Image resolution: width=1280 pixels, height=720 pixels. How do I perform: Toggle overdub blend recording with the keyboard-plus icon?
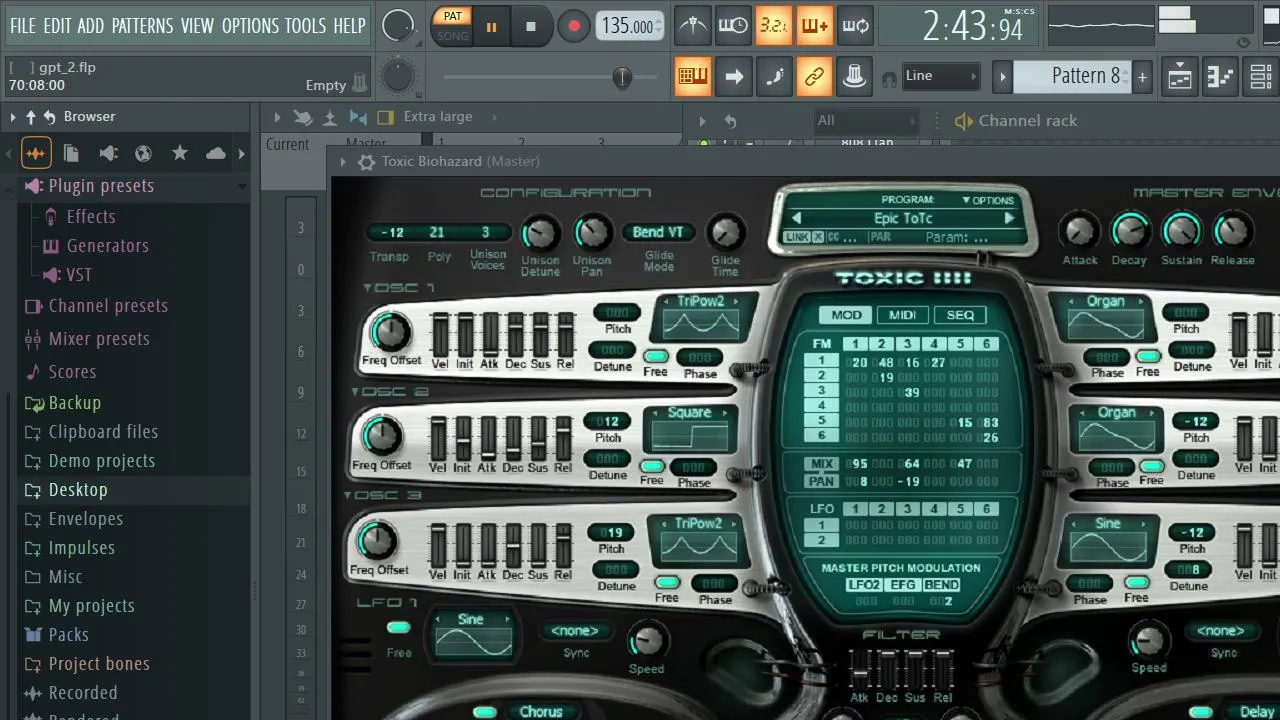(x=814, y=26)
